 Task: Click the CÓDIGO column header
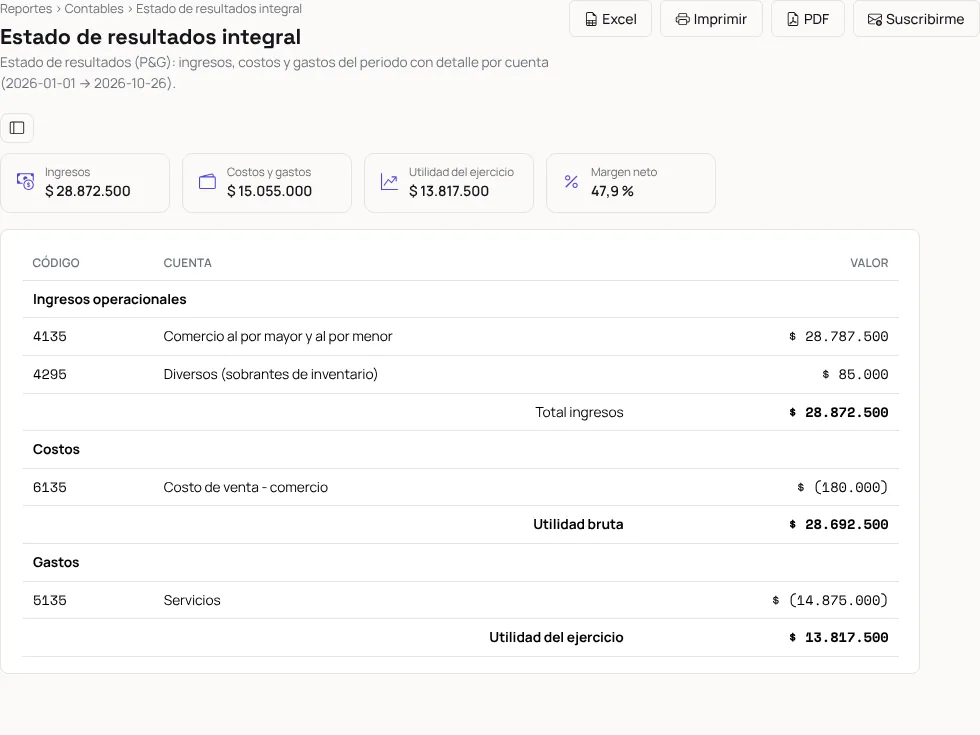[x=56, y=263]
